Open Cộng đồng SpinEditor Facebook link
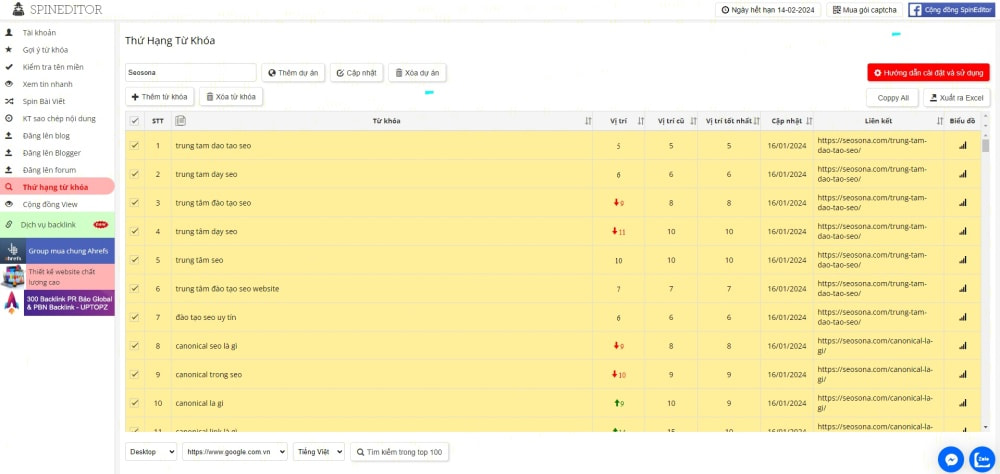This screenshot has height=474, width=1000. point(950,10)
